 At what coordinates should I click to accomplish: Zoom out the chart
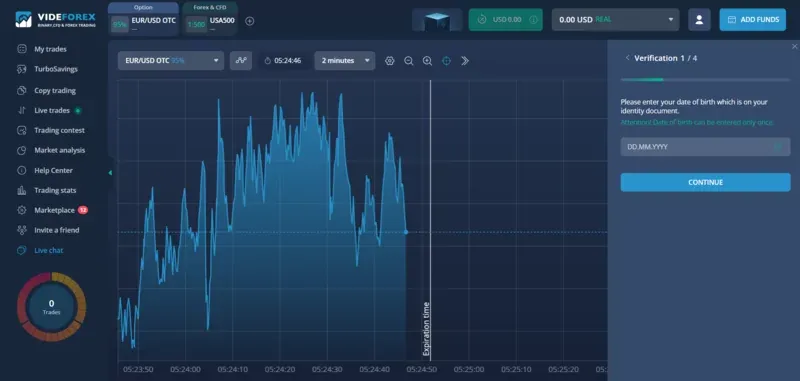(x=409, y=61)
